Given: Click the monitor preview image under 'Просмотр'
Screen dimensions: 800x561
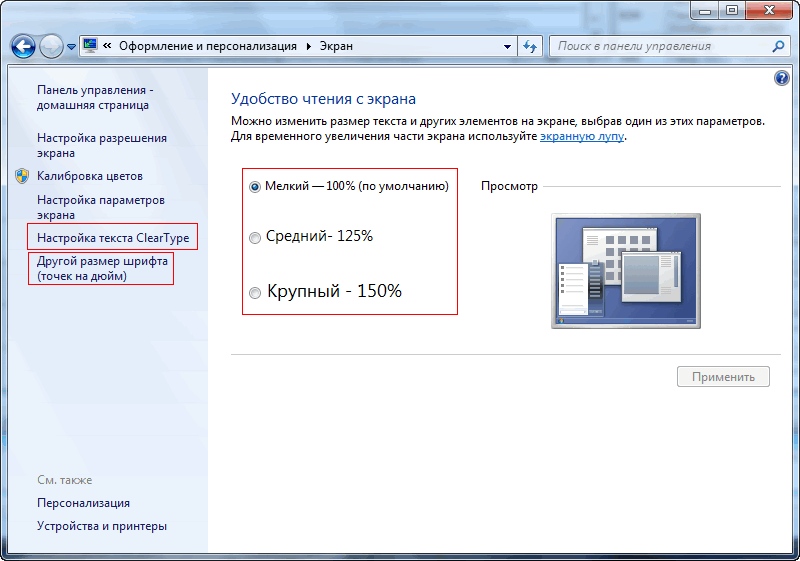Looking at the screenshot, I should point(626,271).
